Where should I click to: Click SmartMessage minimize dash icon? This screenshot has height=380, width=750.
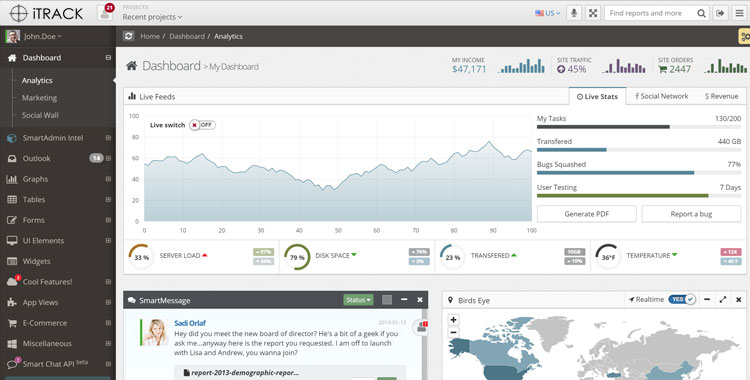[x=404, y=300]
